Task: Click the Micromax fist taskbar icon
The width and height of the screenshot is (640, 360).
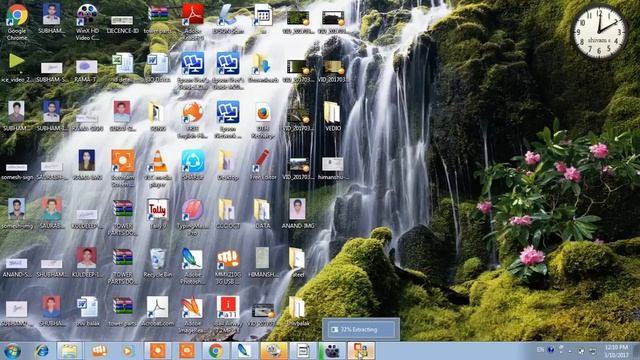Action: (99, 351)
